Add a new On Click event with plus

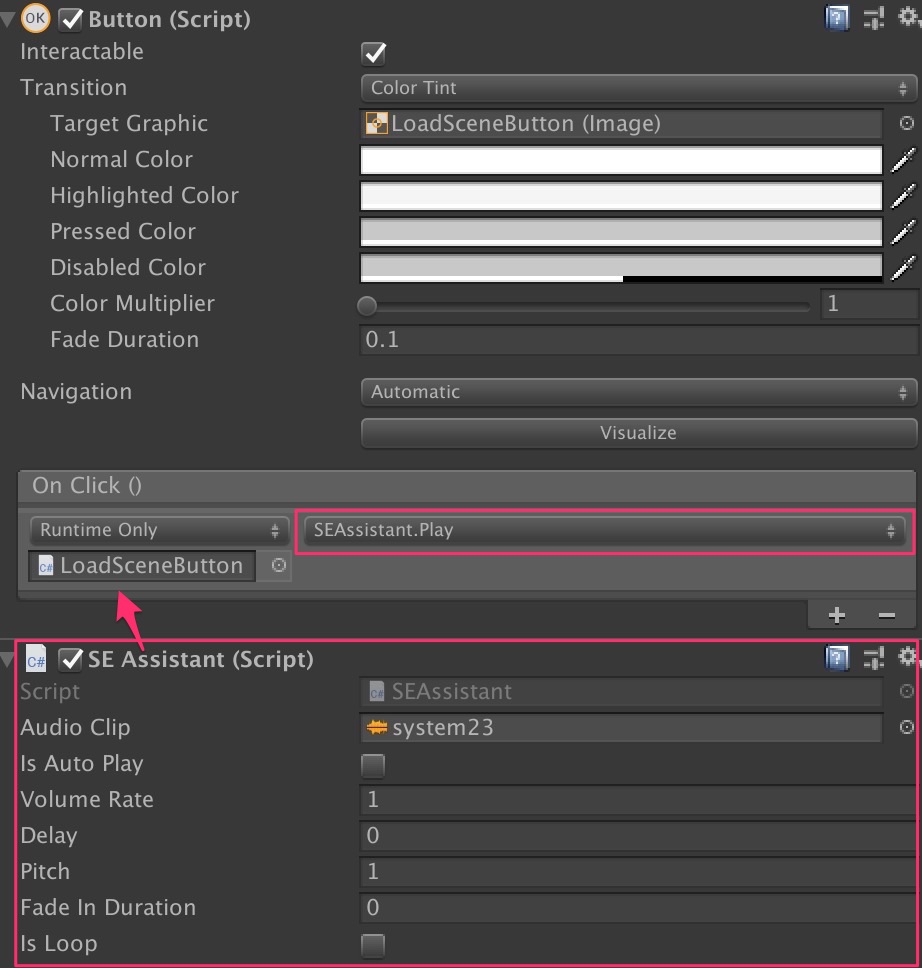837,615
